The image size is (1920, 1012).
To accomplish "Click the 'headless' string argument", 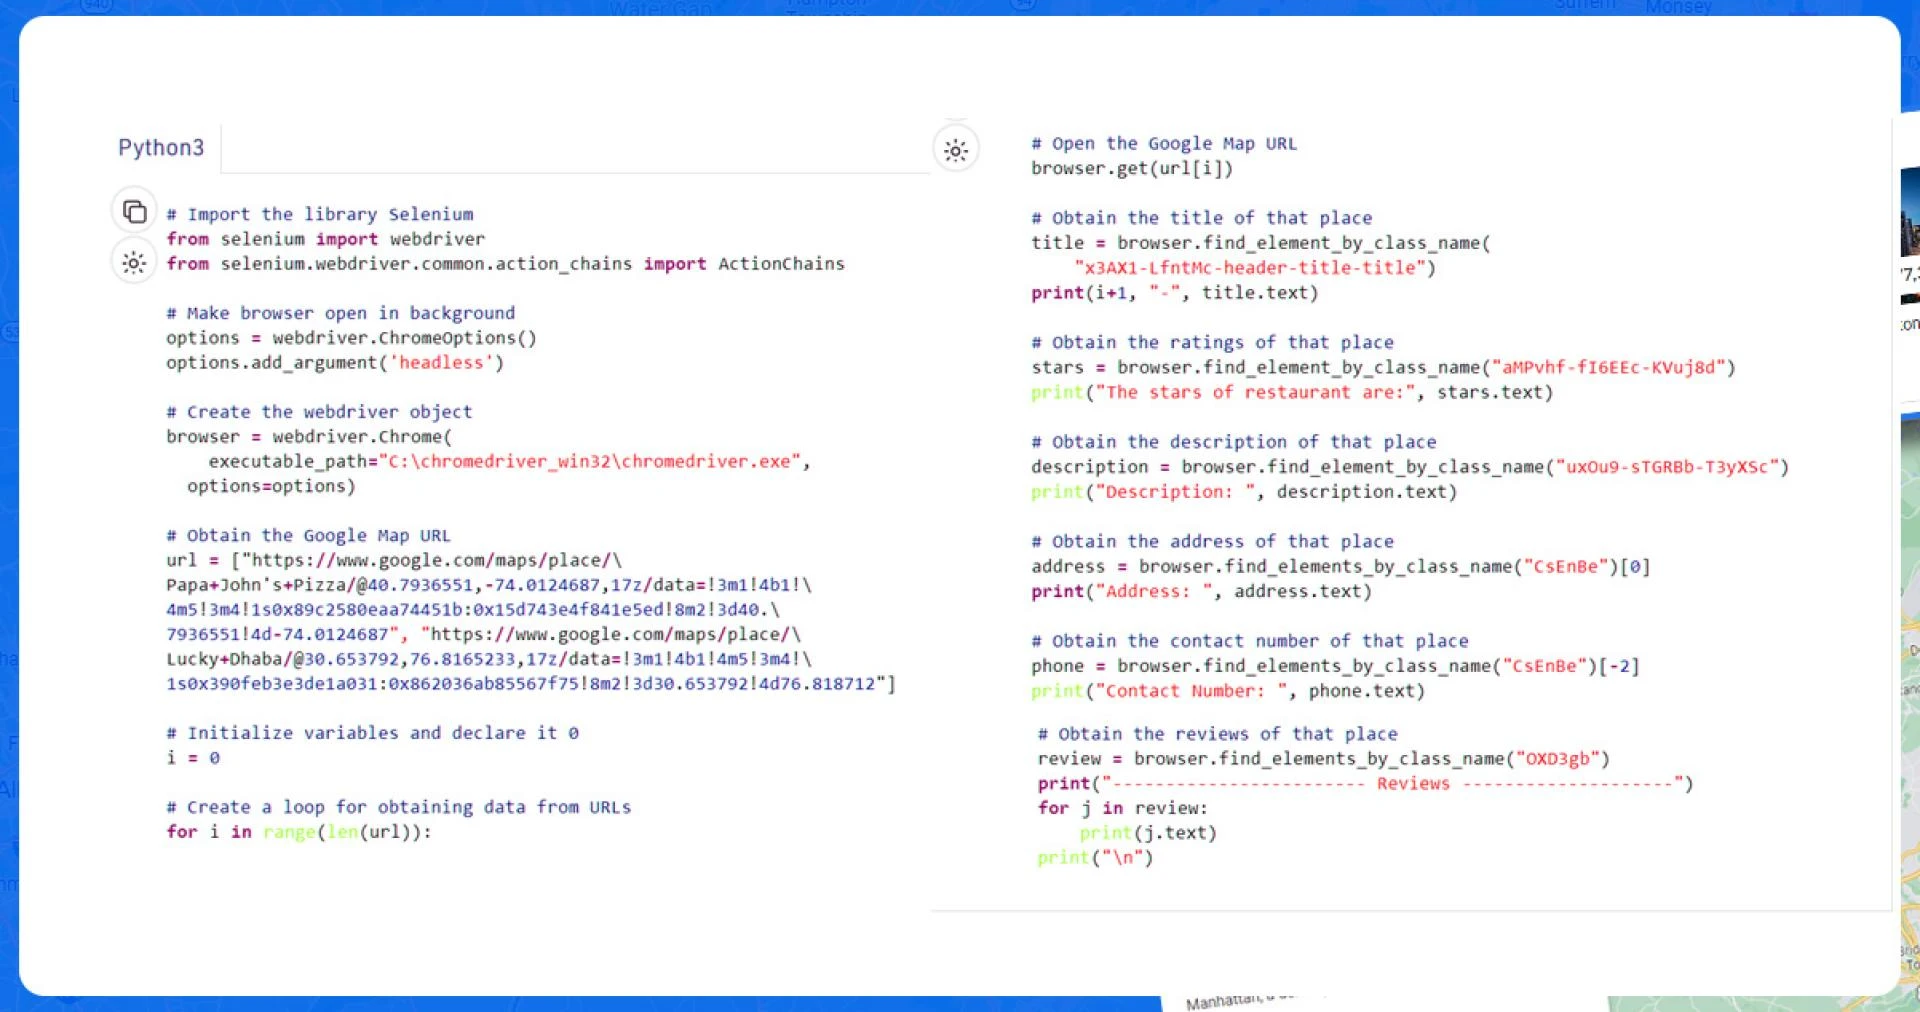I will pos(441,363).
